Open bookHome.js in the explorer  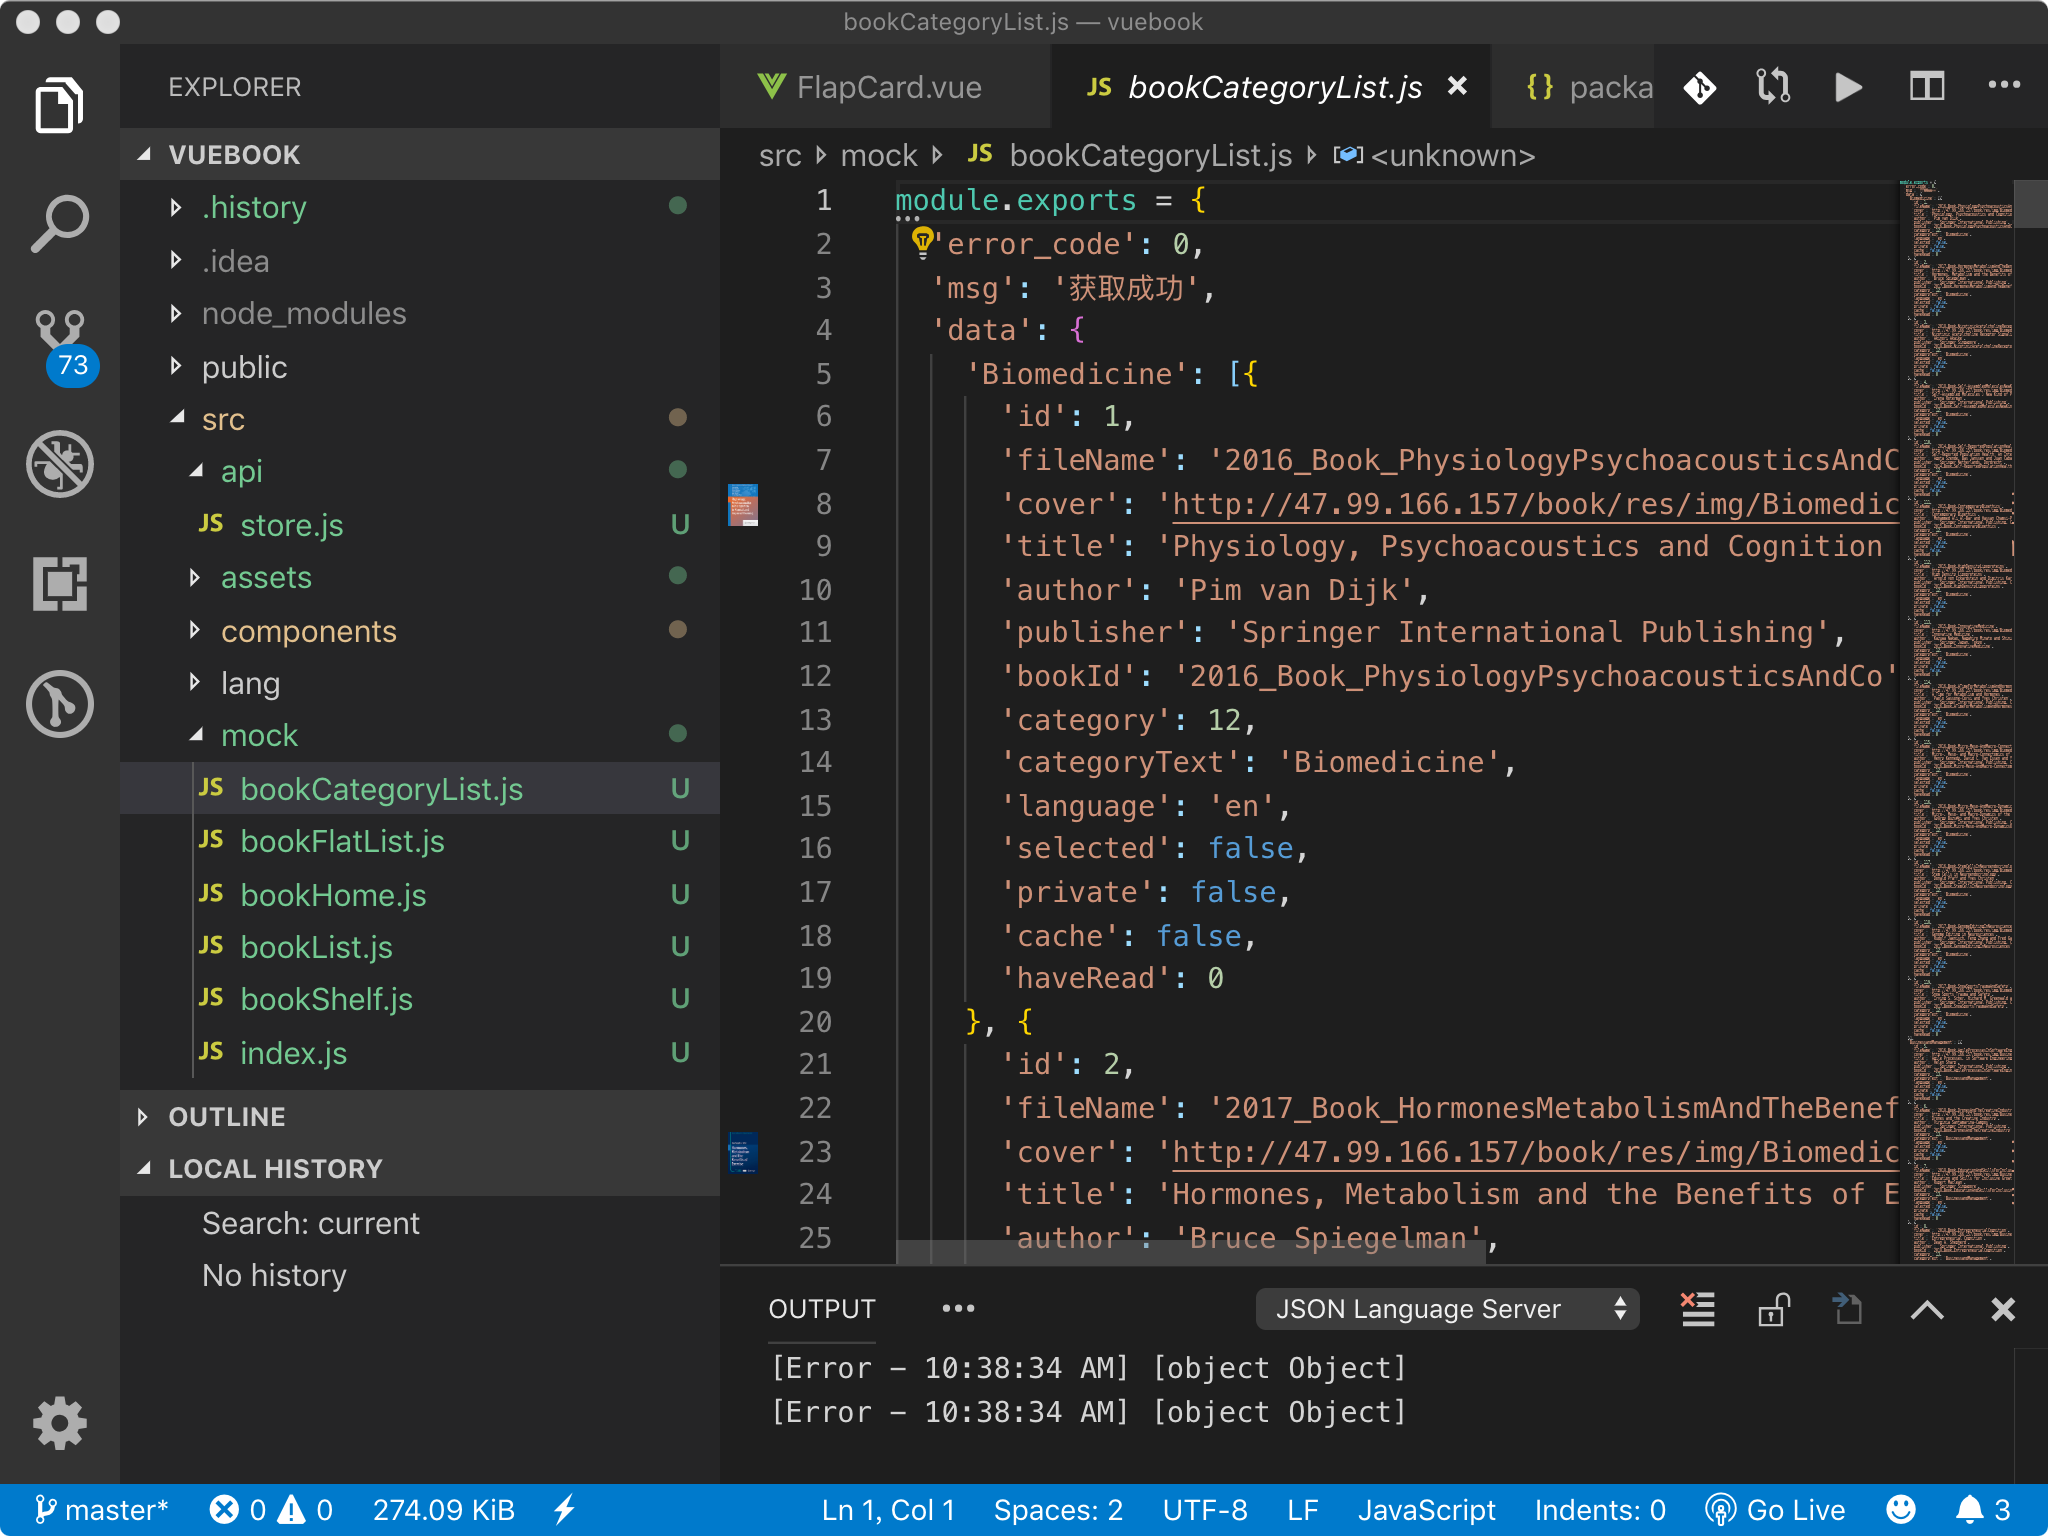click(x=333, y=895)
